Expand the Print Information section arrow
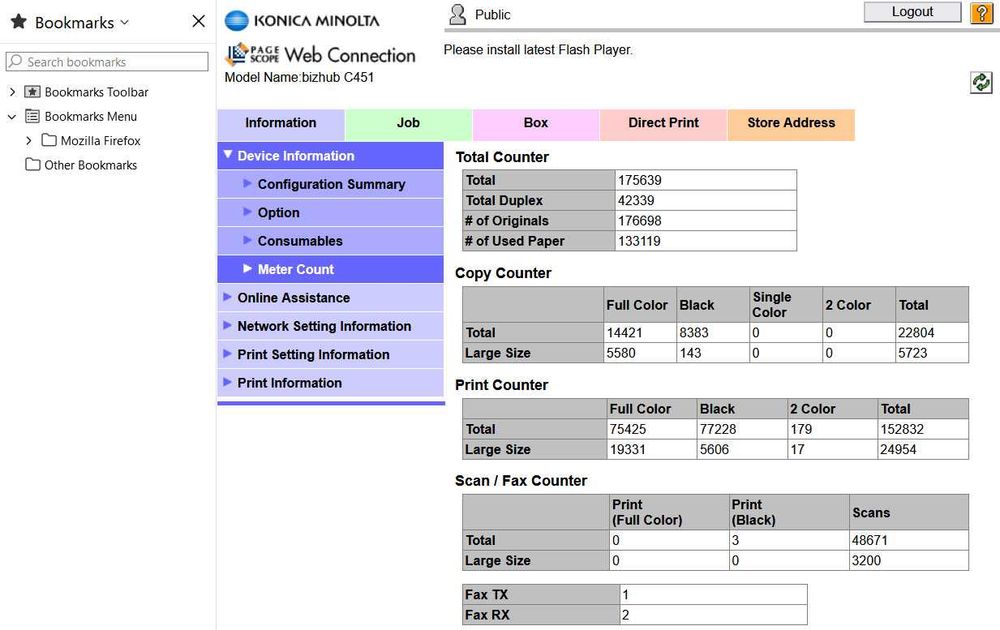The height and width of the screenshot is (630, 1000). [x=227, y=382]
